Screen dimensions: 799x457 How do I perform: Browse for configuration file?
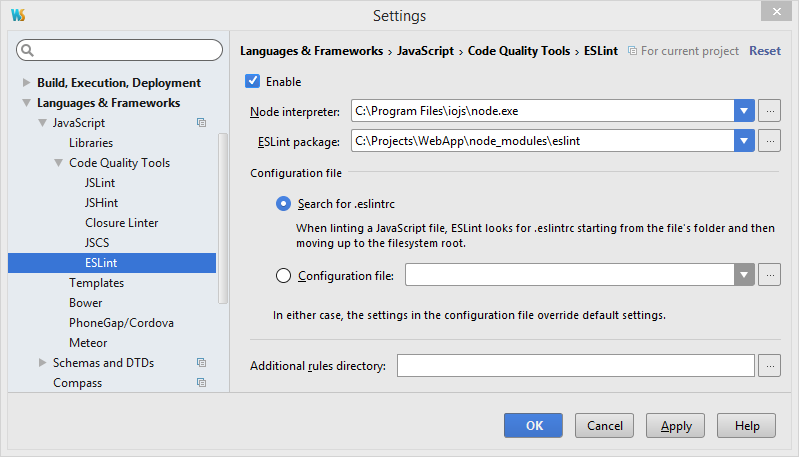[769, 275]
